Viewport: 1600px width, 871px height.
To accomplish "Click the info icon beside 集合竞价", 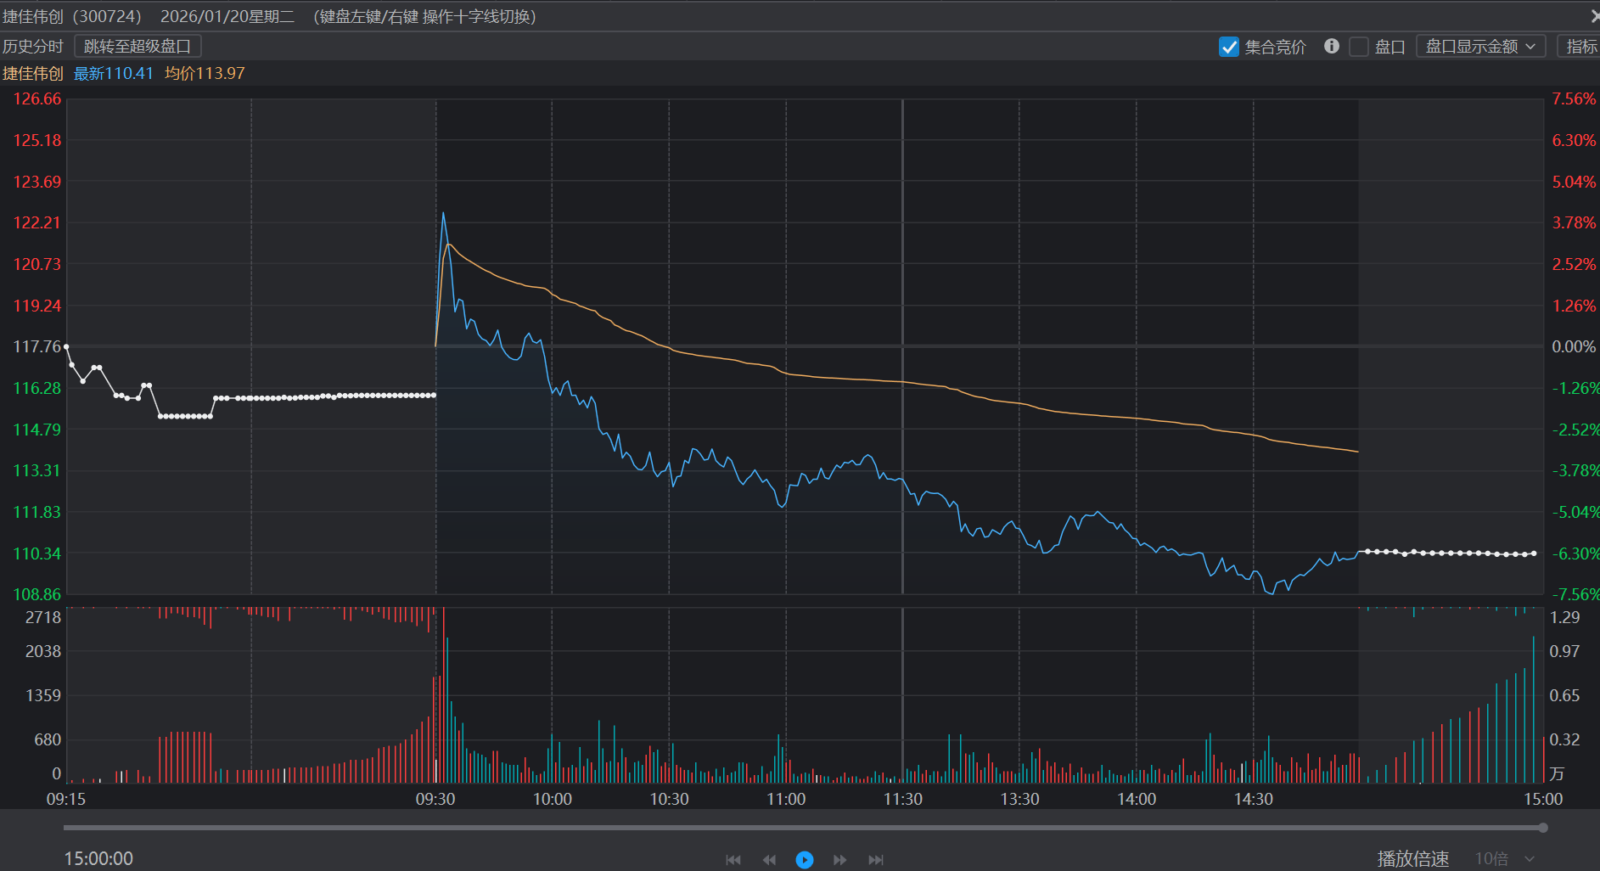I will pos(1331,46).
